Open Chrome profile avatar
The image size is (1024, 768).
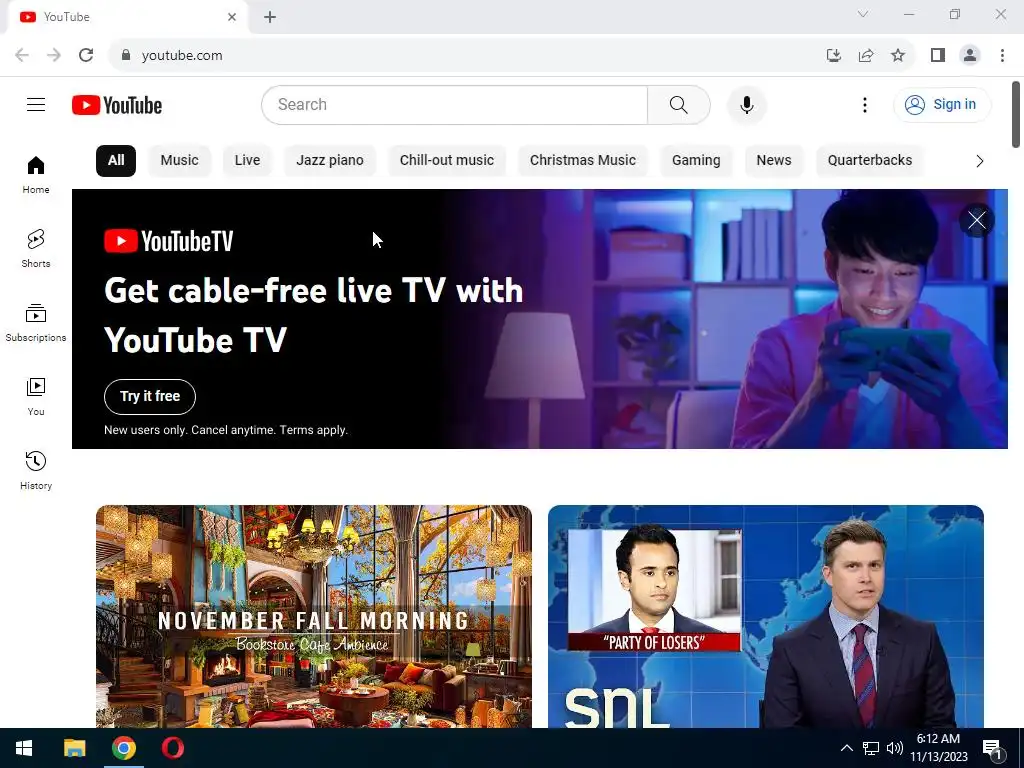coord(970,56)
